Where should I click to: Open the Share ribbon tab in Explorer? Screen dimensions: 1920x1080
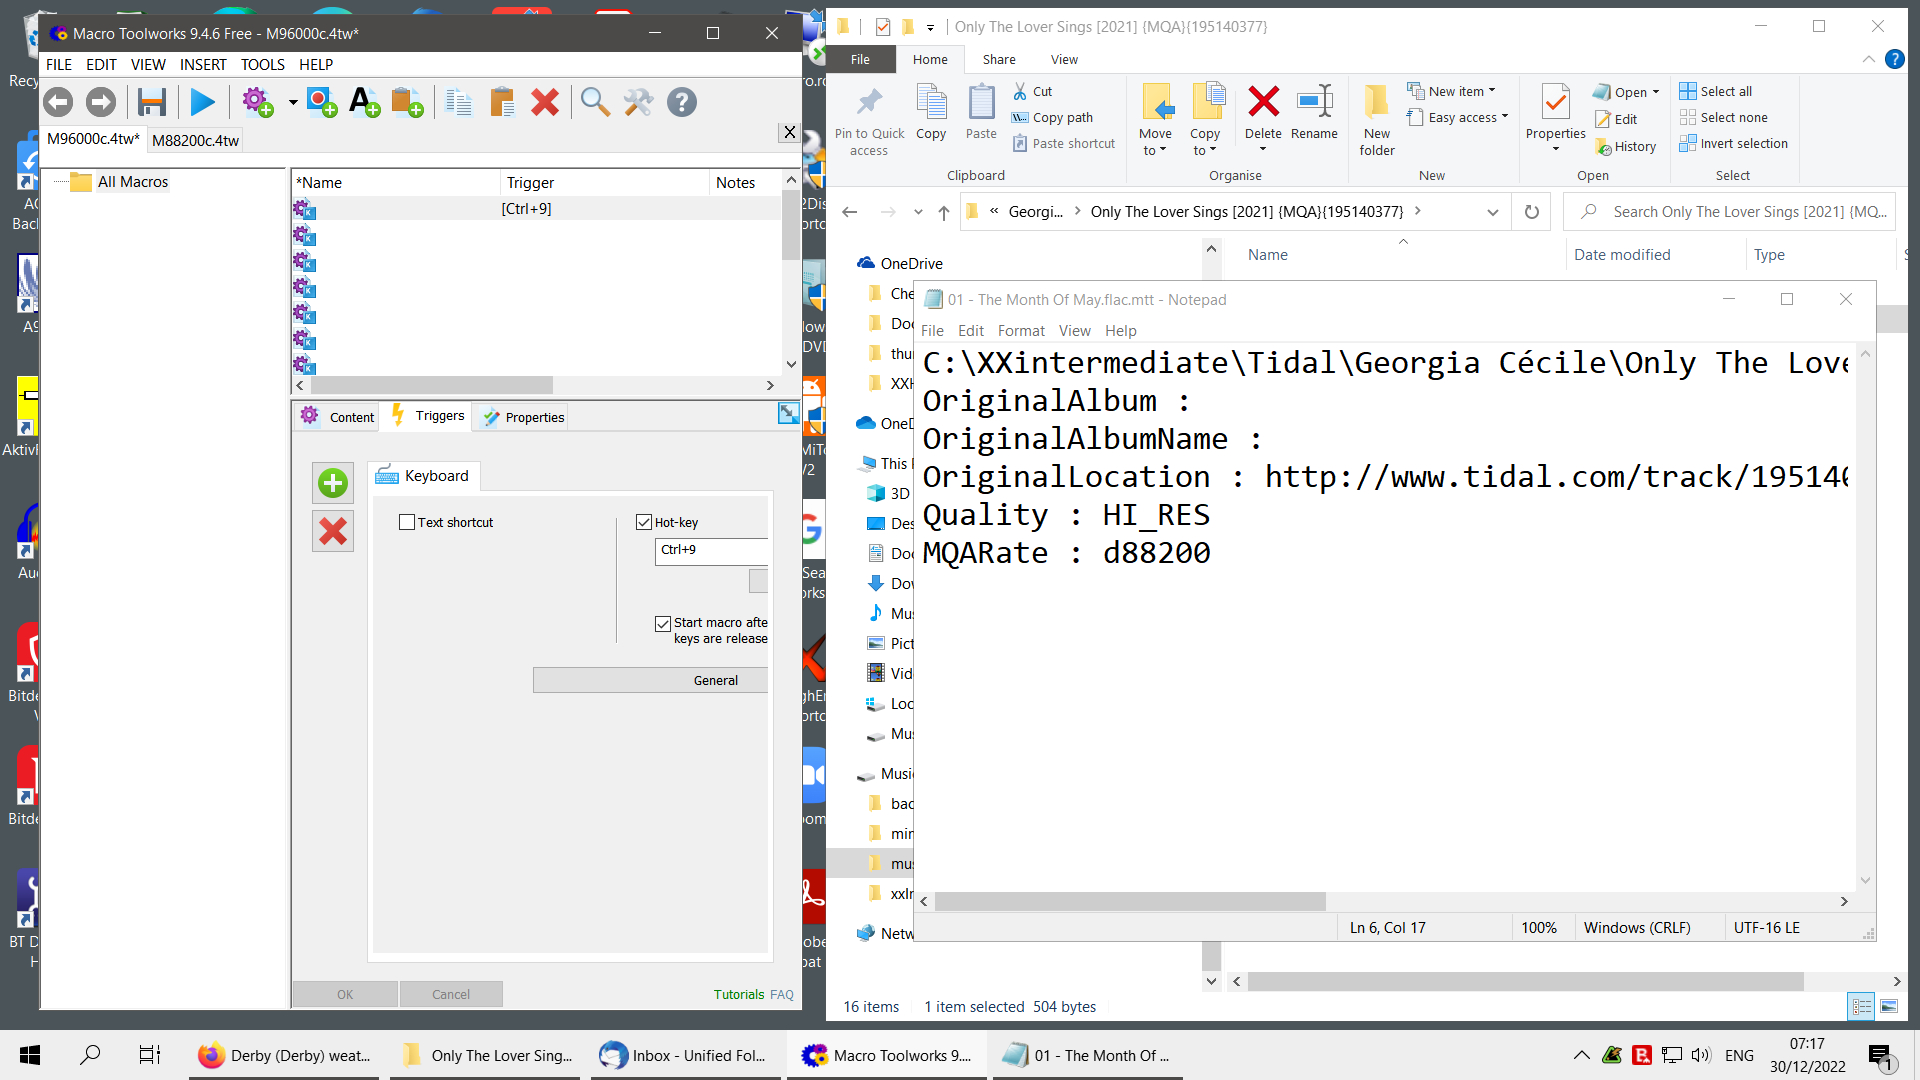pos(998,59)
